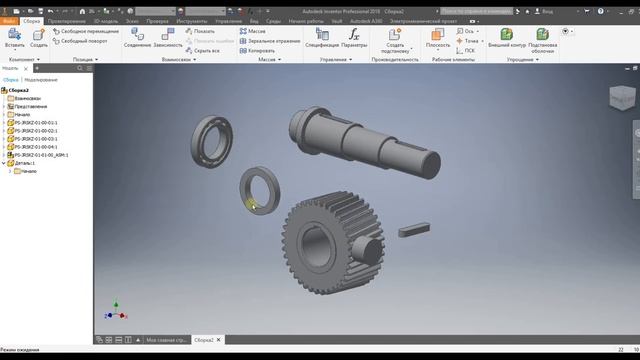
Task: Click the help question mark icon
Action: pyautogui.click(x=600, y=11)
